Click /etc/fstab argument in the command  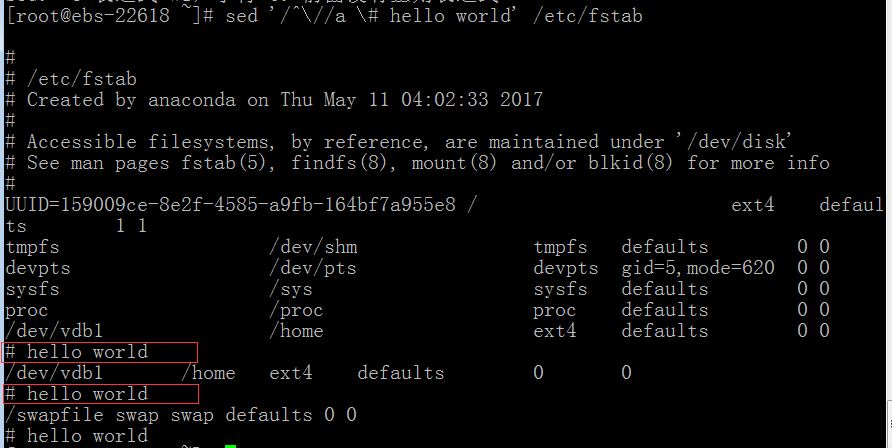pyautogui.click(x=588, y=16)
